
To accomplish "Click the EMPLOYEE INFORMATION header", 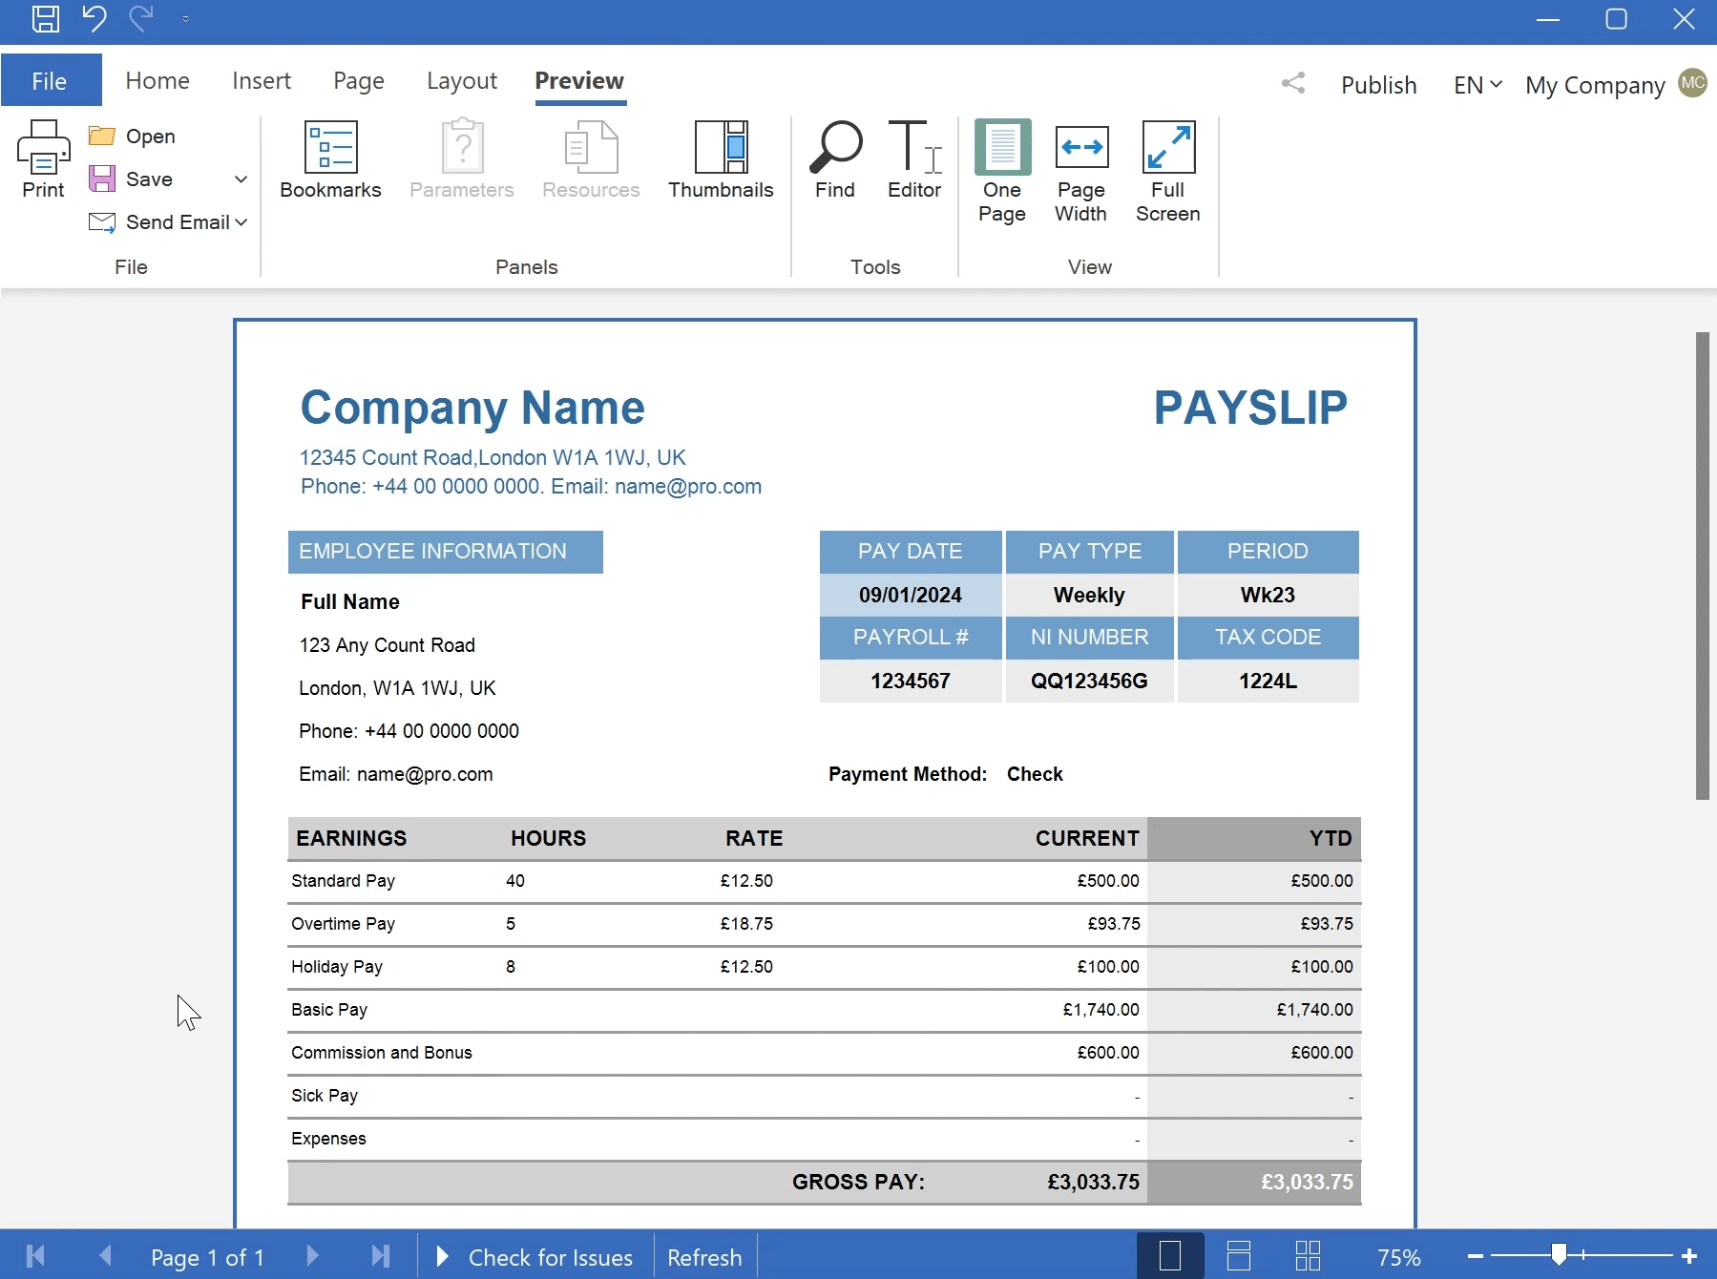I will 445,552.
